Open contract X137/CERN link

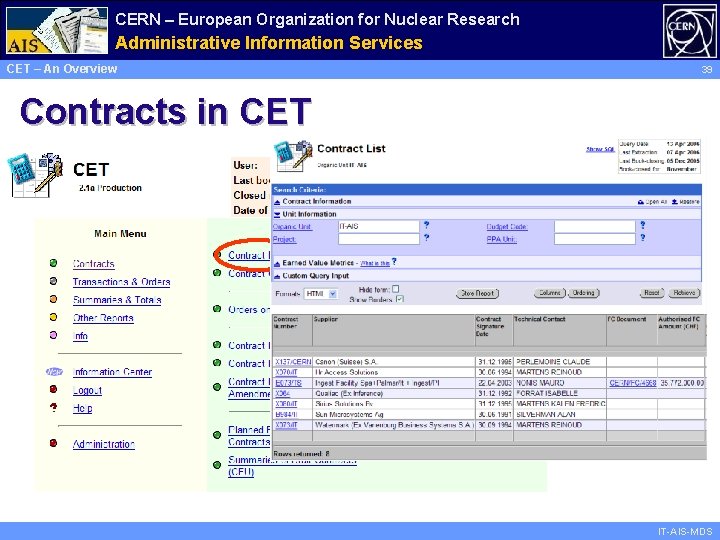click(x=293, y=362)
